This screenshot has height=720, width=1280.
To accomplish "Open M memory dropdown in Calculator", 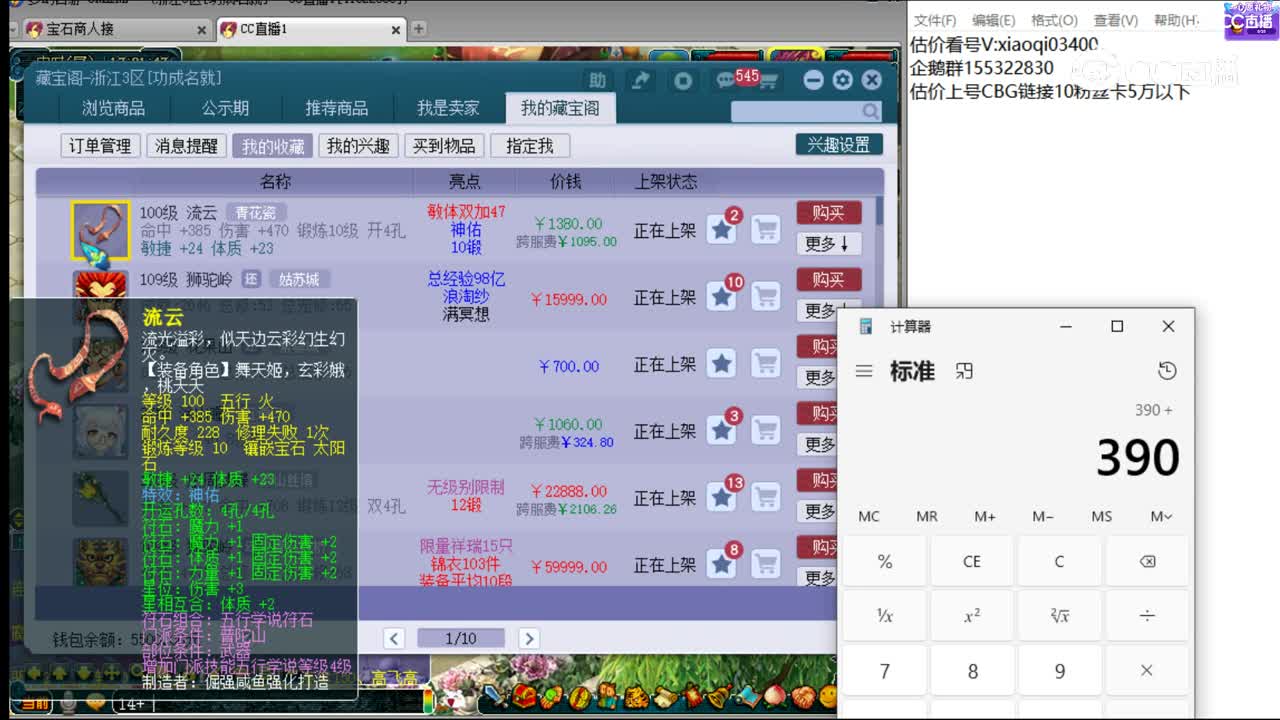I will [1161, 516].
